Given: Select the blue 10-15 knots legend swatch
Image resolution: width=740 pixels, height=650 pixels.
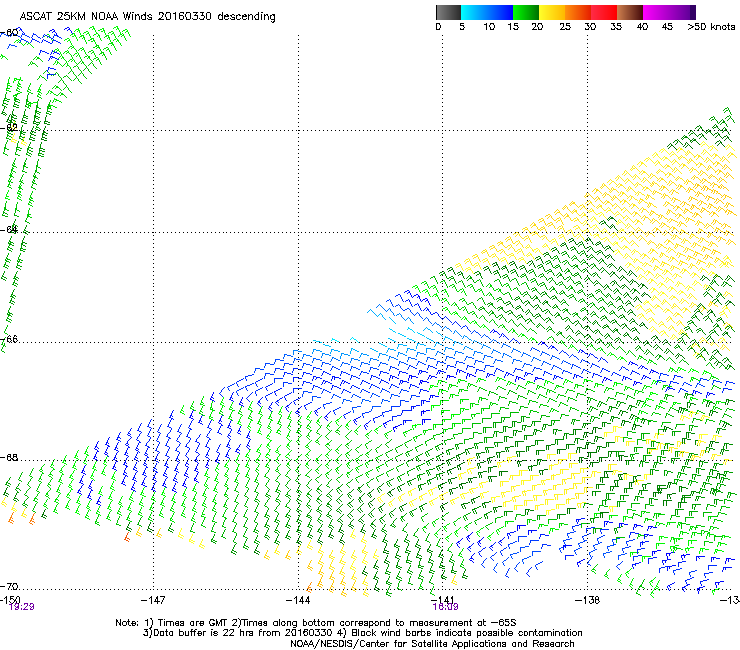Looking at the screenshot, I should pyautogui.click(x=500, y=12).
